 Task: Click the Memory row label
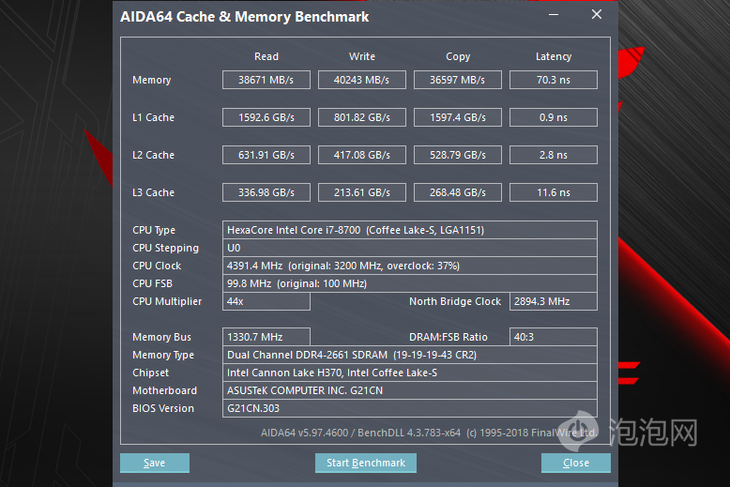pyautogui.click(x=152, y=80)
